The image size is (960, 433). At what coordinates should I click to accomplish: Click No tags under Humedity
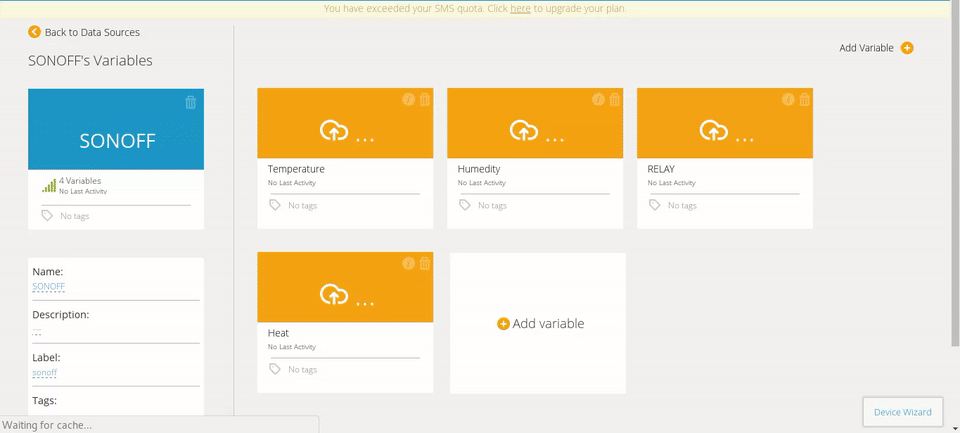[493, 206]
